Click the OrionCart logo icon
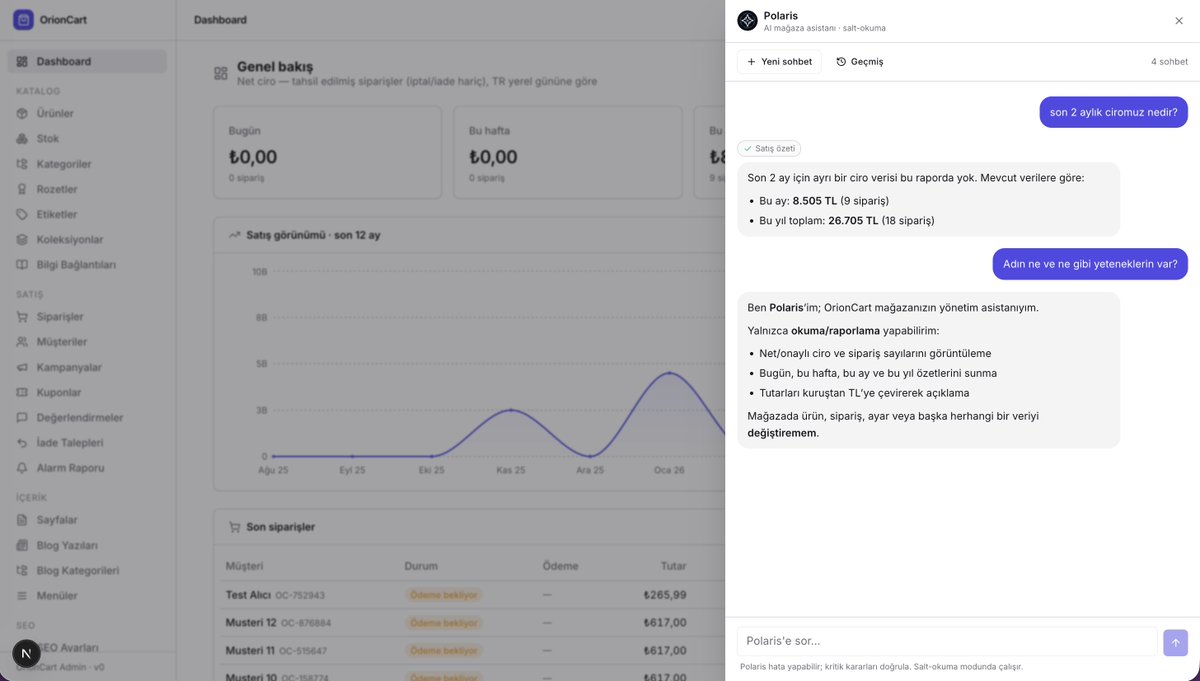The image size is (1200, 681). coord(23,19)
